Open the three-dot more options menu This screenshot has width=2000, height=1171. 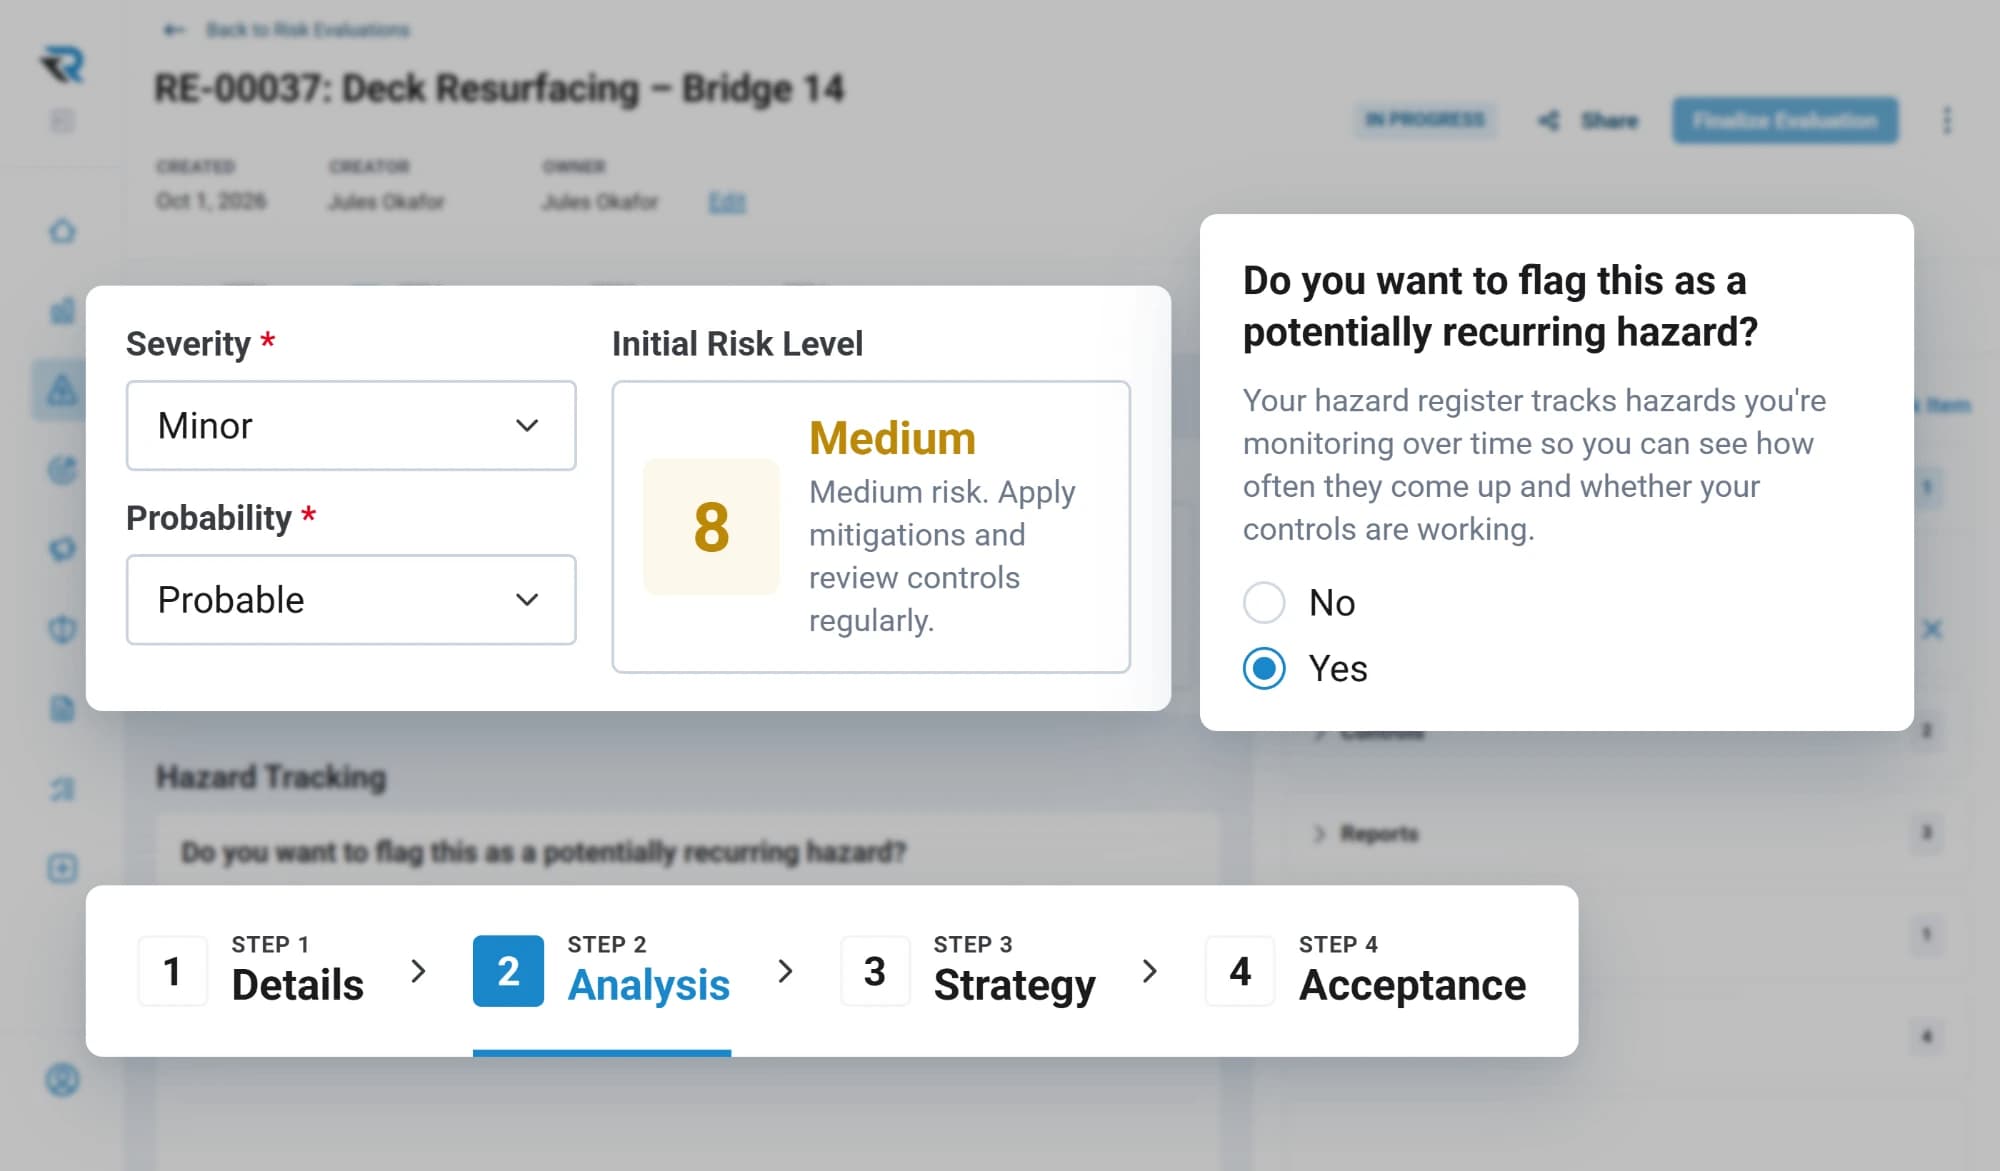[1946, 121]
